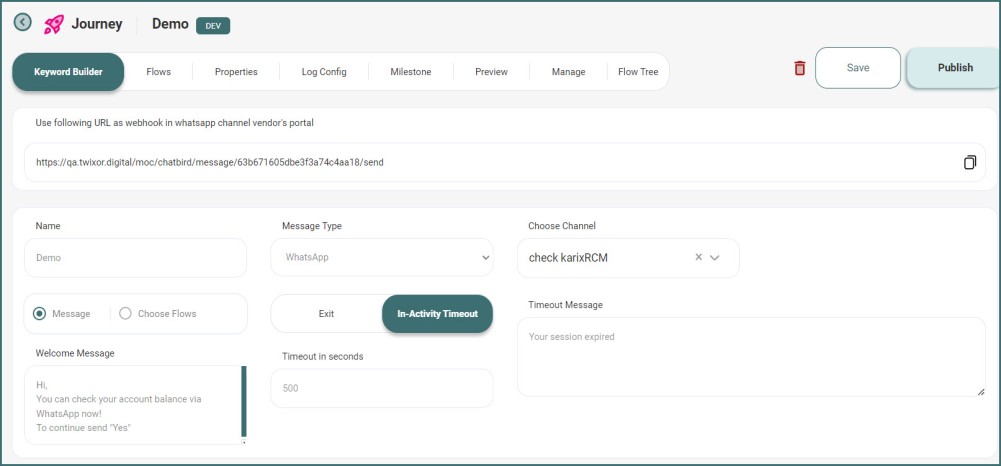Click the Timeout in seconds field
The width and height of the screenshot is (1001, 466).
tap(381, 388)
